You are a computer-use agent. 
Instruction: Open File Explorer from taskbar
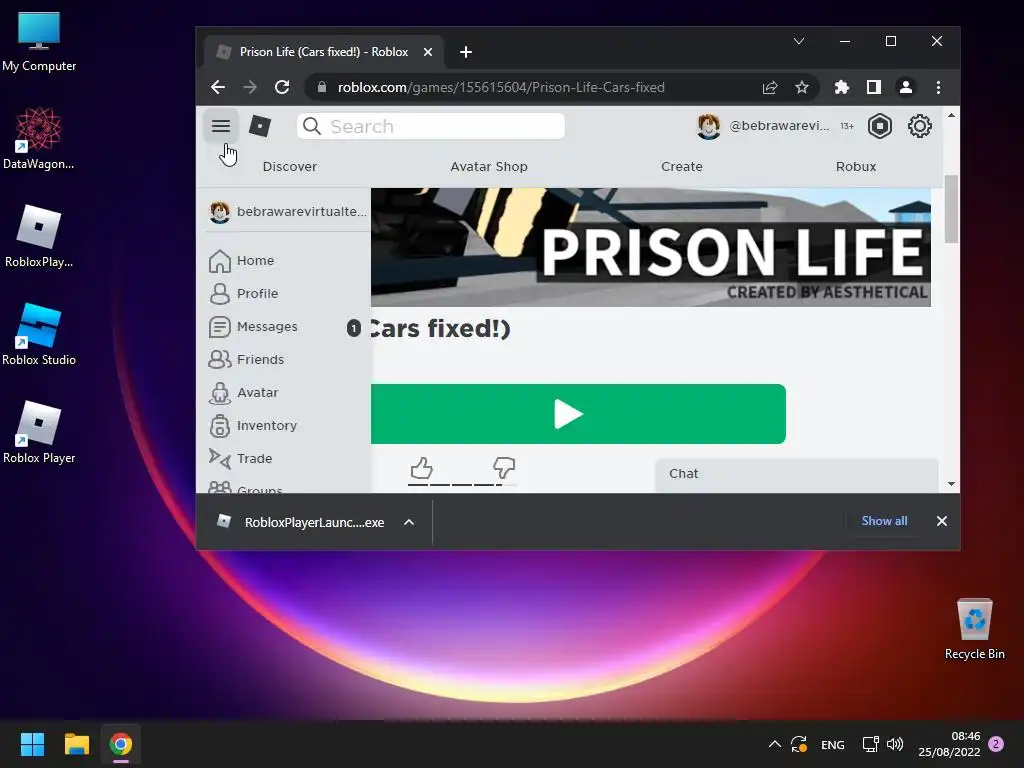tap(76, 744)
